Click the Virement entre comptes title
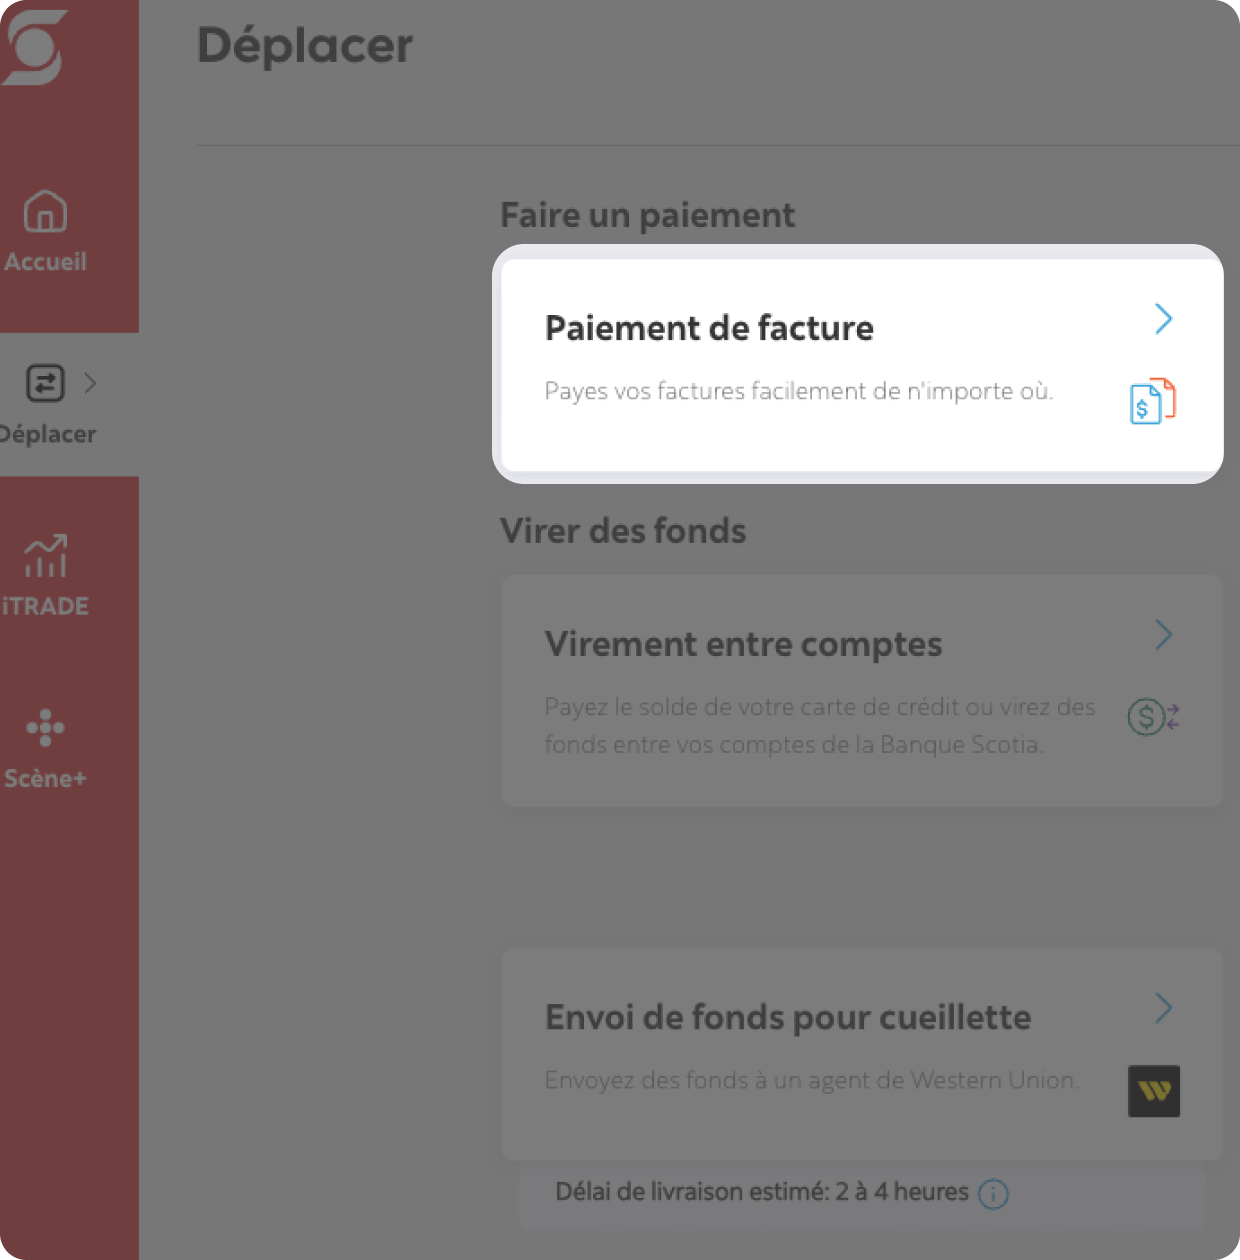This screenshot has width=1240, height=1260. coord(743,645)
